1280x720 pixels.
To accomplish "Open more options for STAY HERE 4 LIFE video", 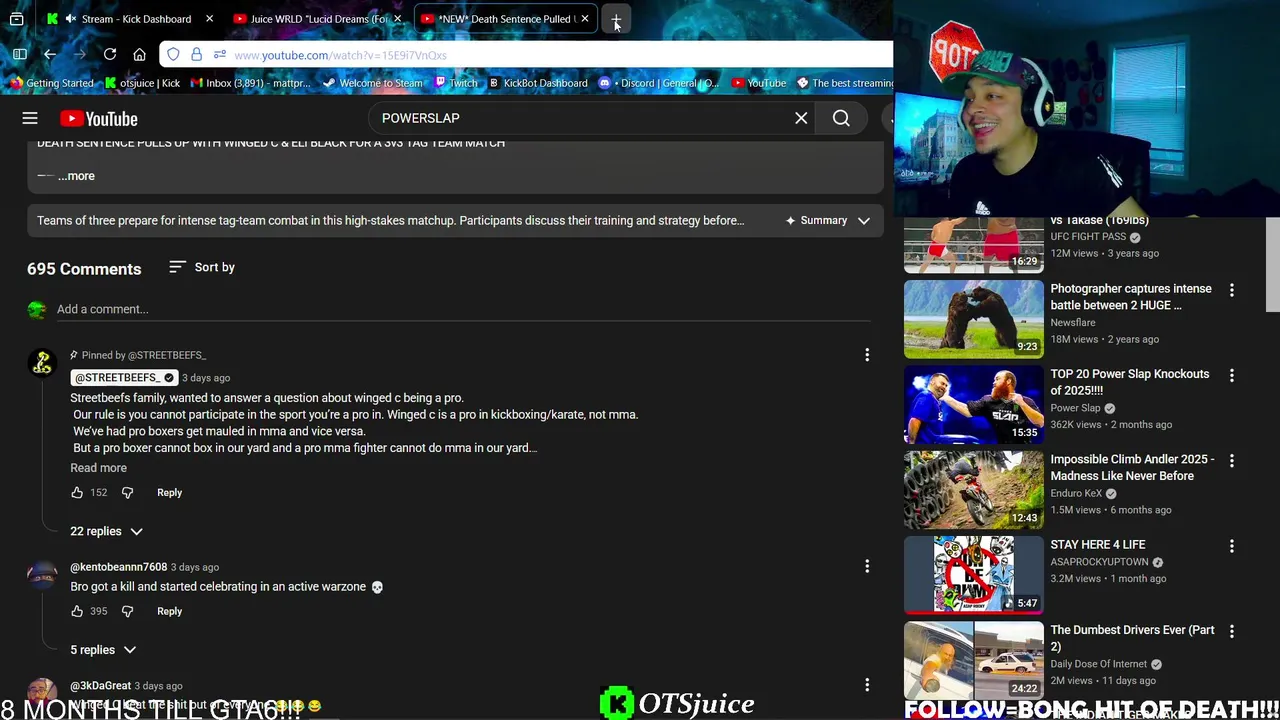I will 1232,546.
